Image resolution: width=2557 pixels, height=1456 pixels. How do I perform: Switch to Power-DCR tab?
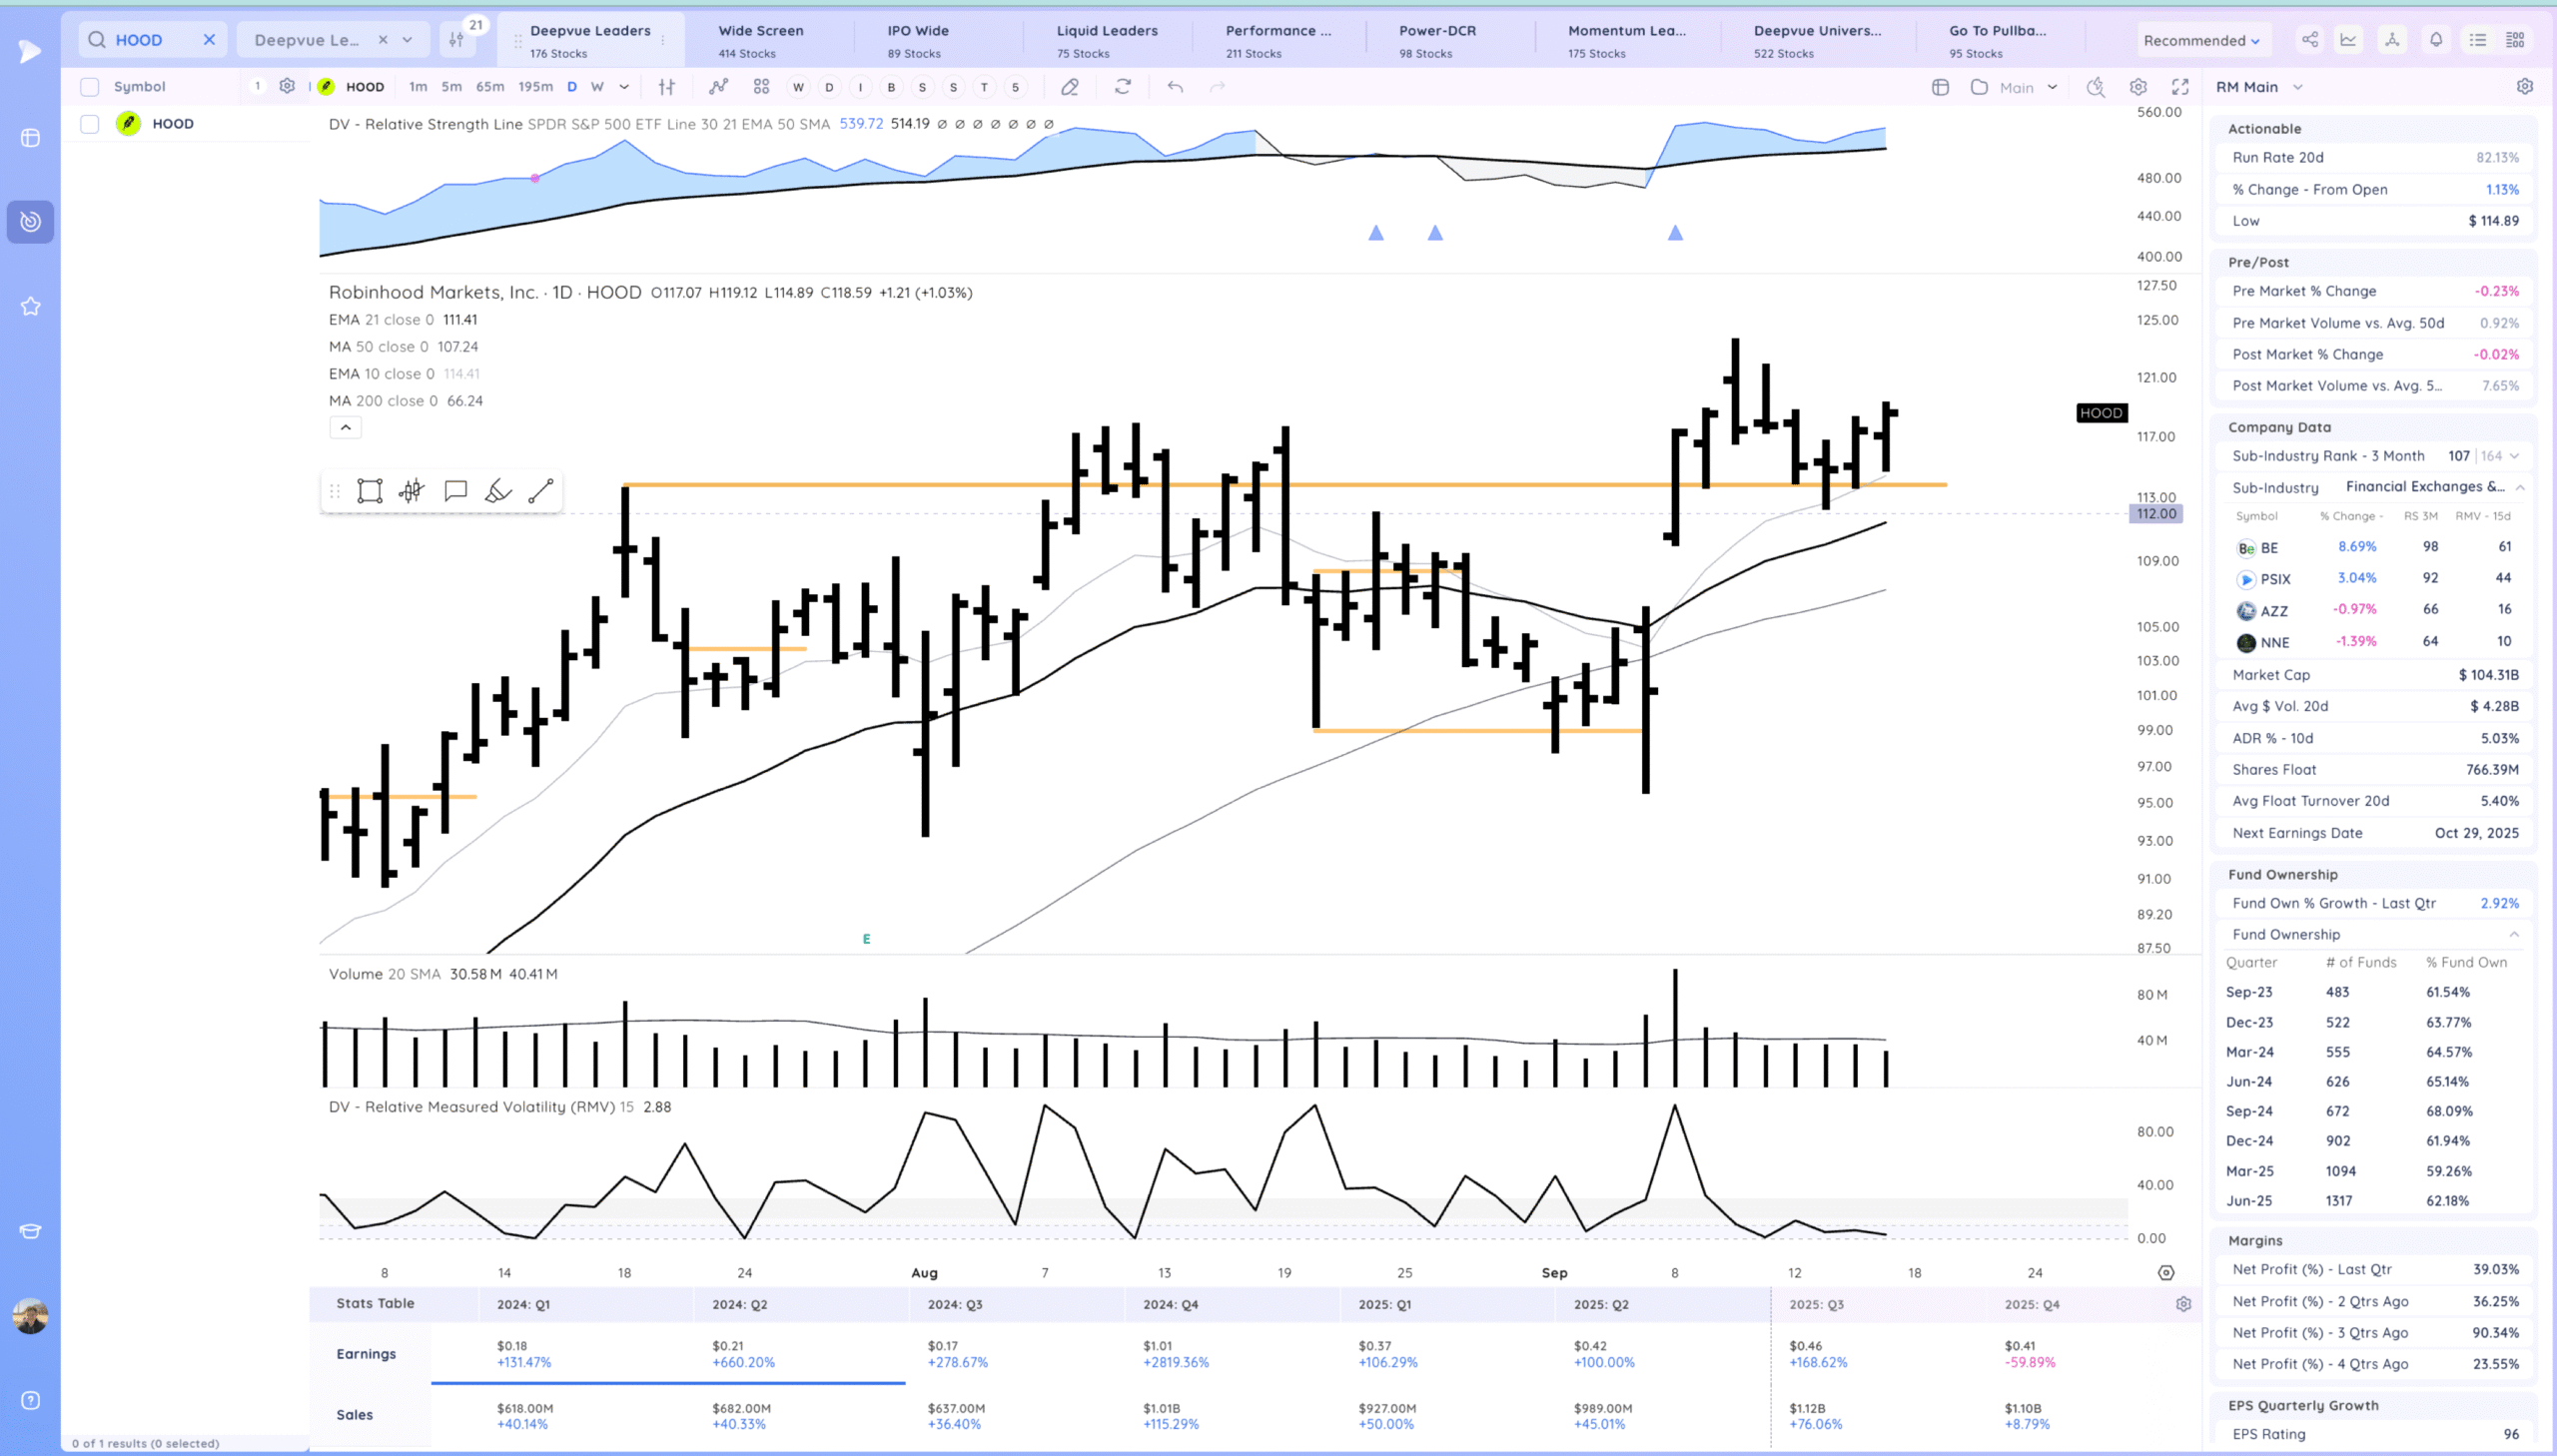click(1450, 40)
